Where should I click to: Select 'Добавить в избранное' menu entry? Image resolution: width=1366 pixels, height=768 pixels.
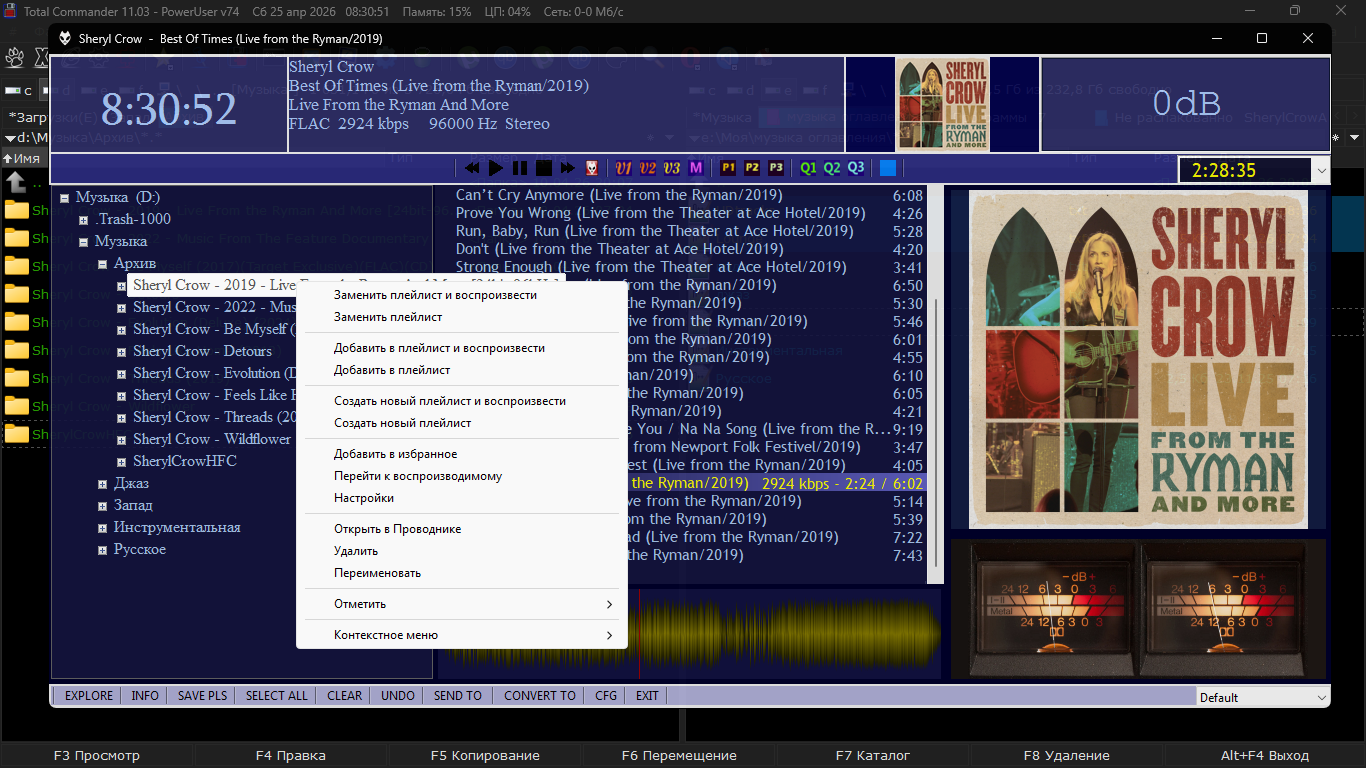click(x=395, y=454)
